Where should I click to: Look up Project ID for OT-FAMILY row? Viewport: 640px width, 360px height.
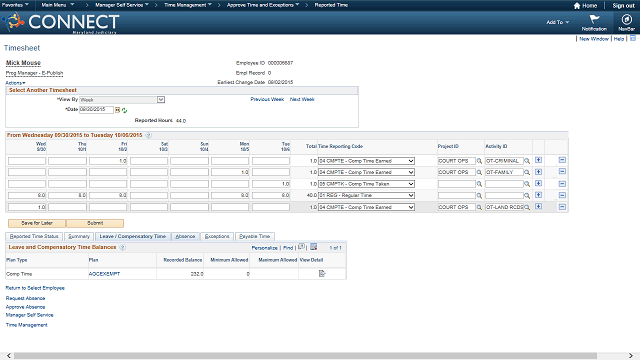click(x=479, y=173)
